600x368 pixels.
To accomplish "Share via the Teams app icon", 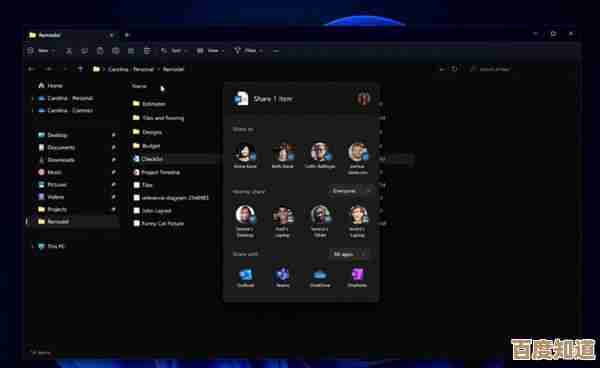I will (x=282, y=277).
